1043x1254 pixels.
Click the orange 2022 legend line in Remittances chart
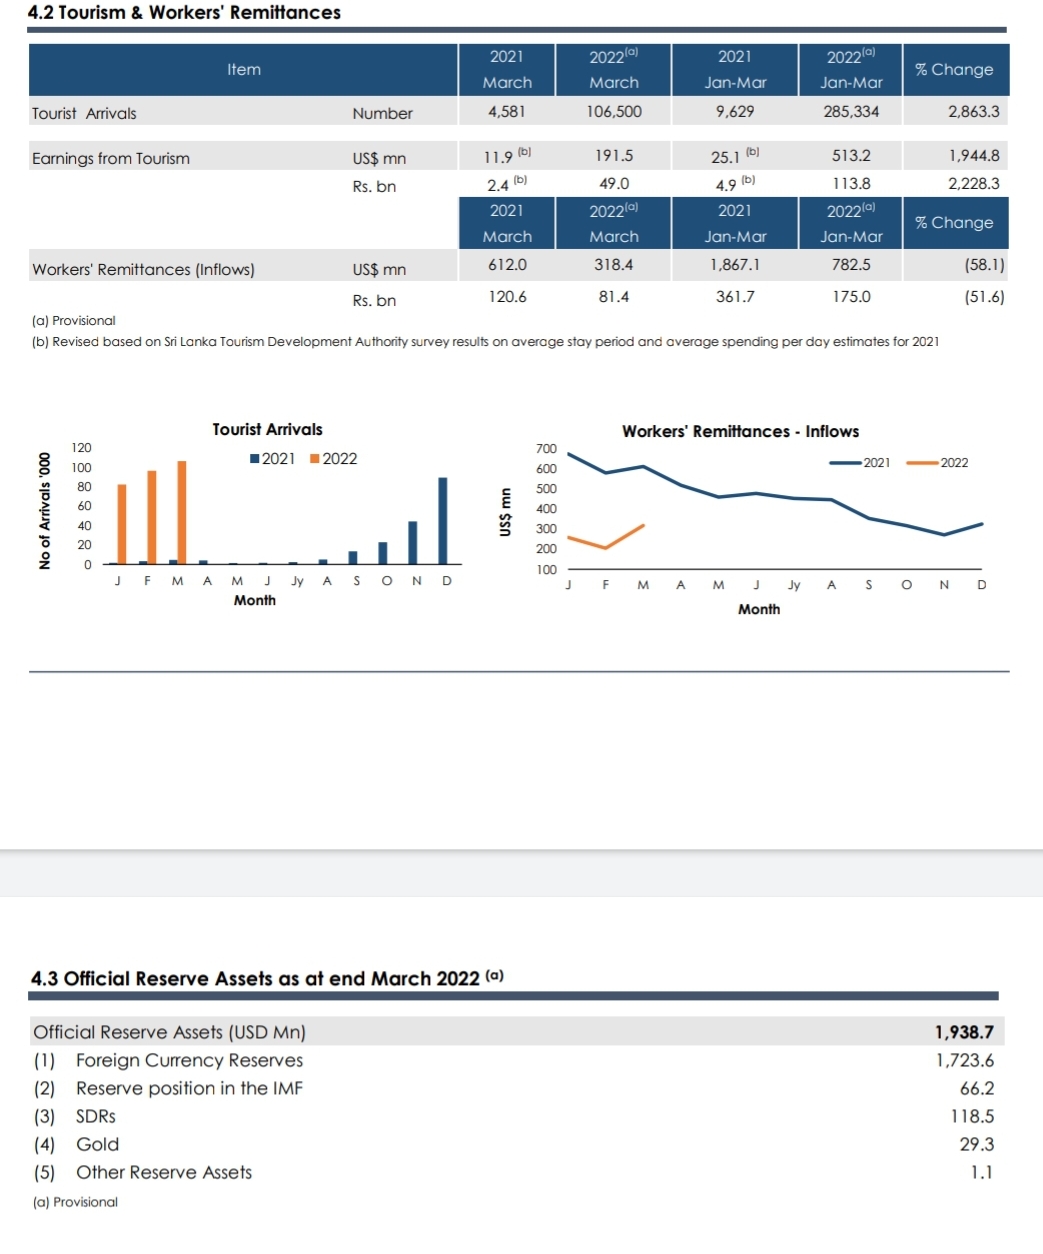coord(922,462)
